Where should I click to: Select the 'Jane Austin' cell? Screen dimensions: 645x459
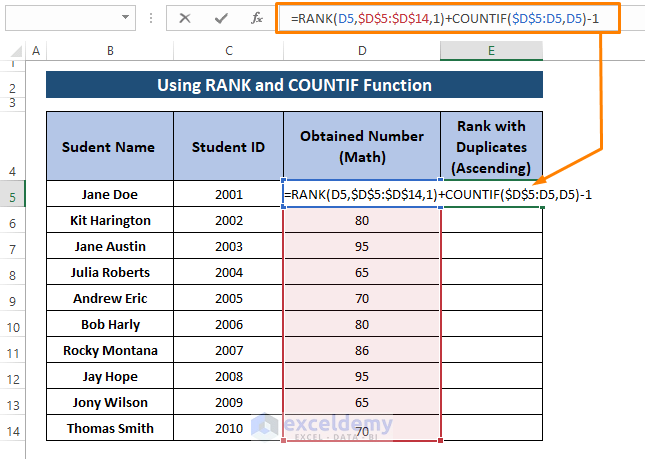point(110,246)
